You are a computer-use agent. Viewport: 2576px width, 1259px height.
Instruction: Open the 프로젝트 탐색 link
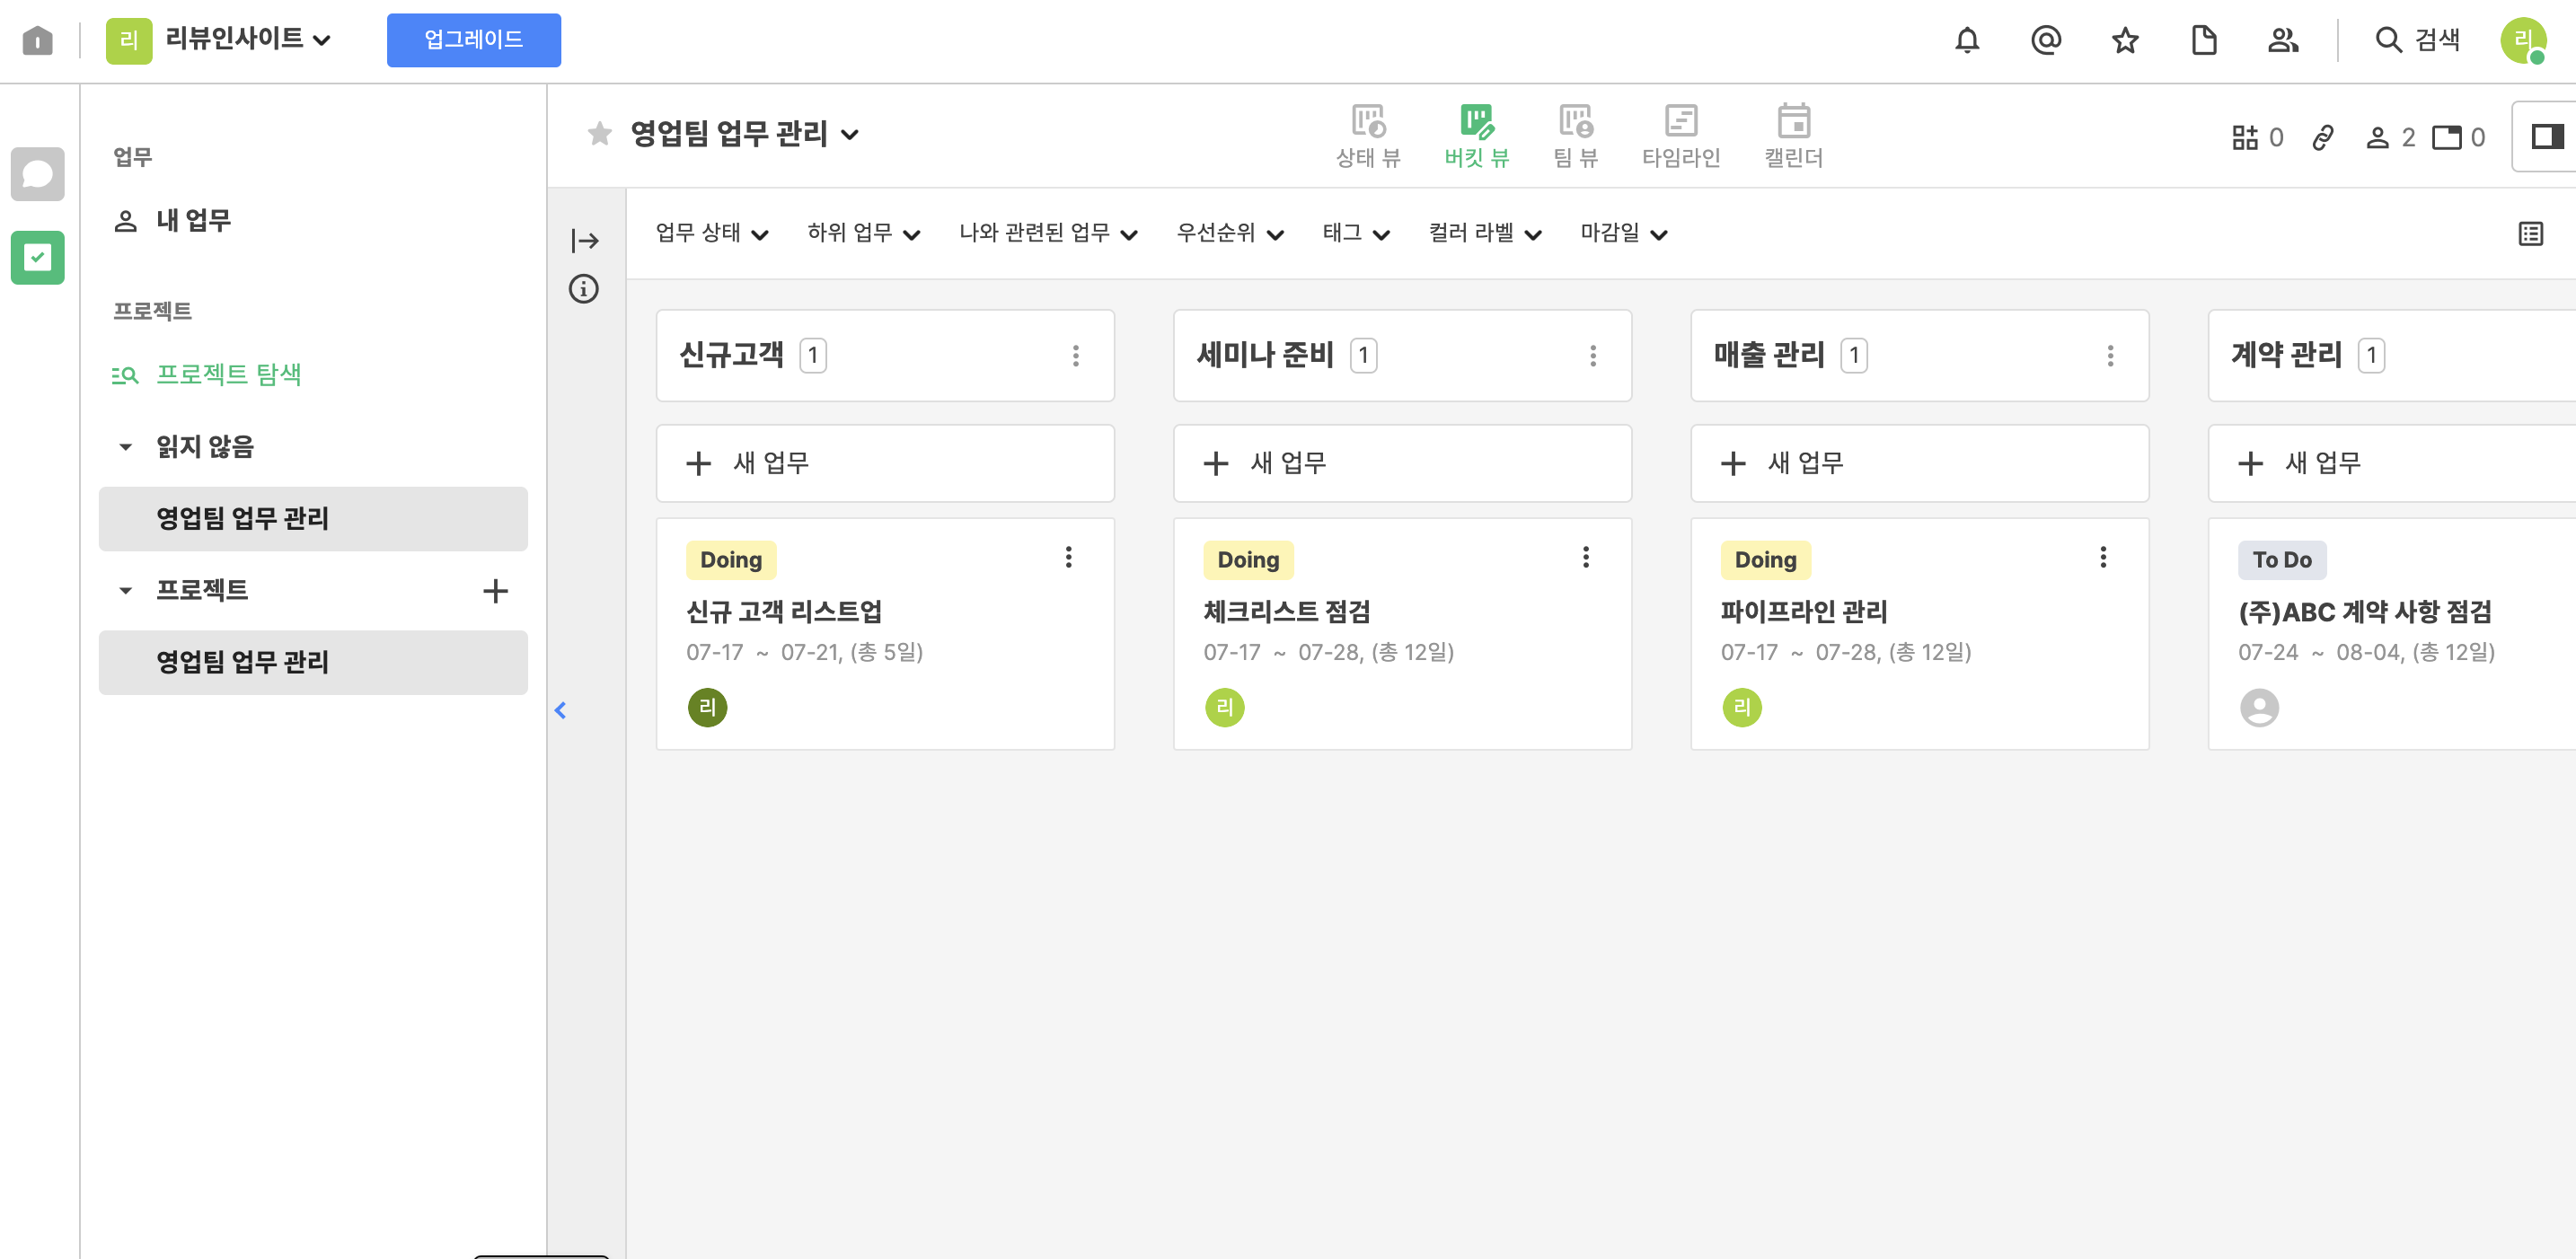pyautogui.click(x=228, y=374)
